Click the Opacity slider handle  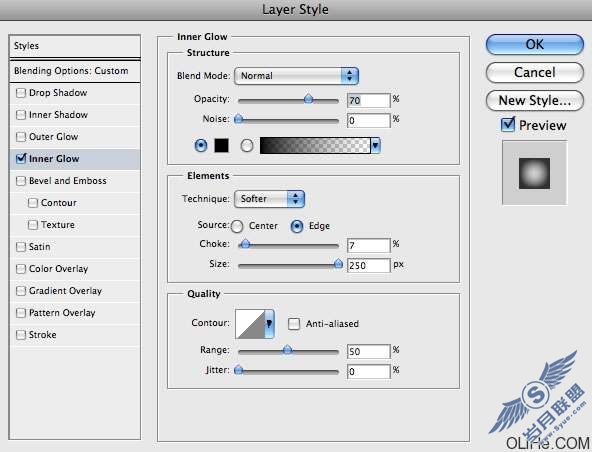tap(308, 99)
